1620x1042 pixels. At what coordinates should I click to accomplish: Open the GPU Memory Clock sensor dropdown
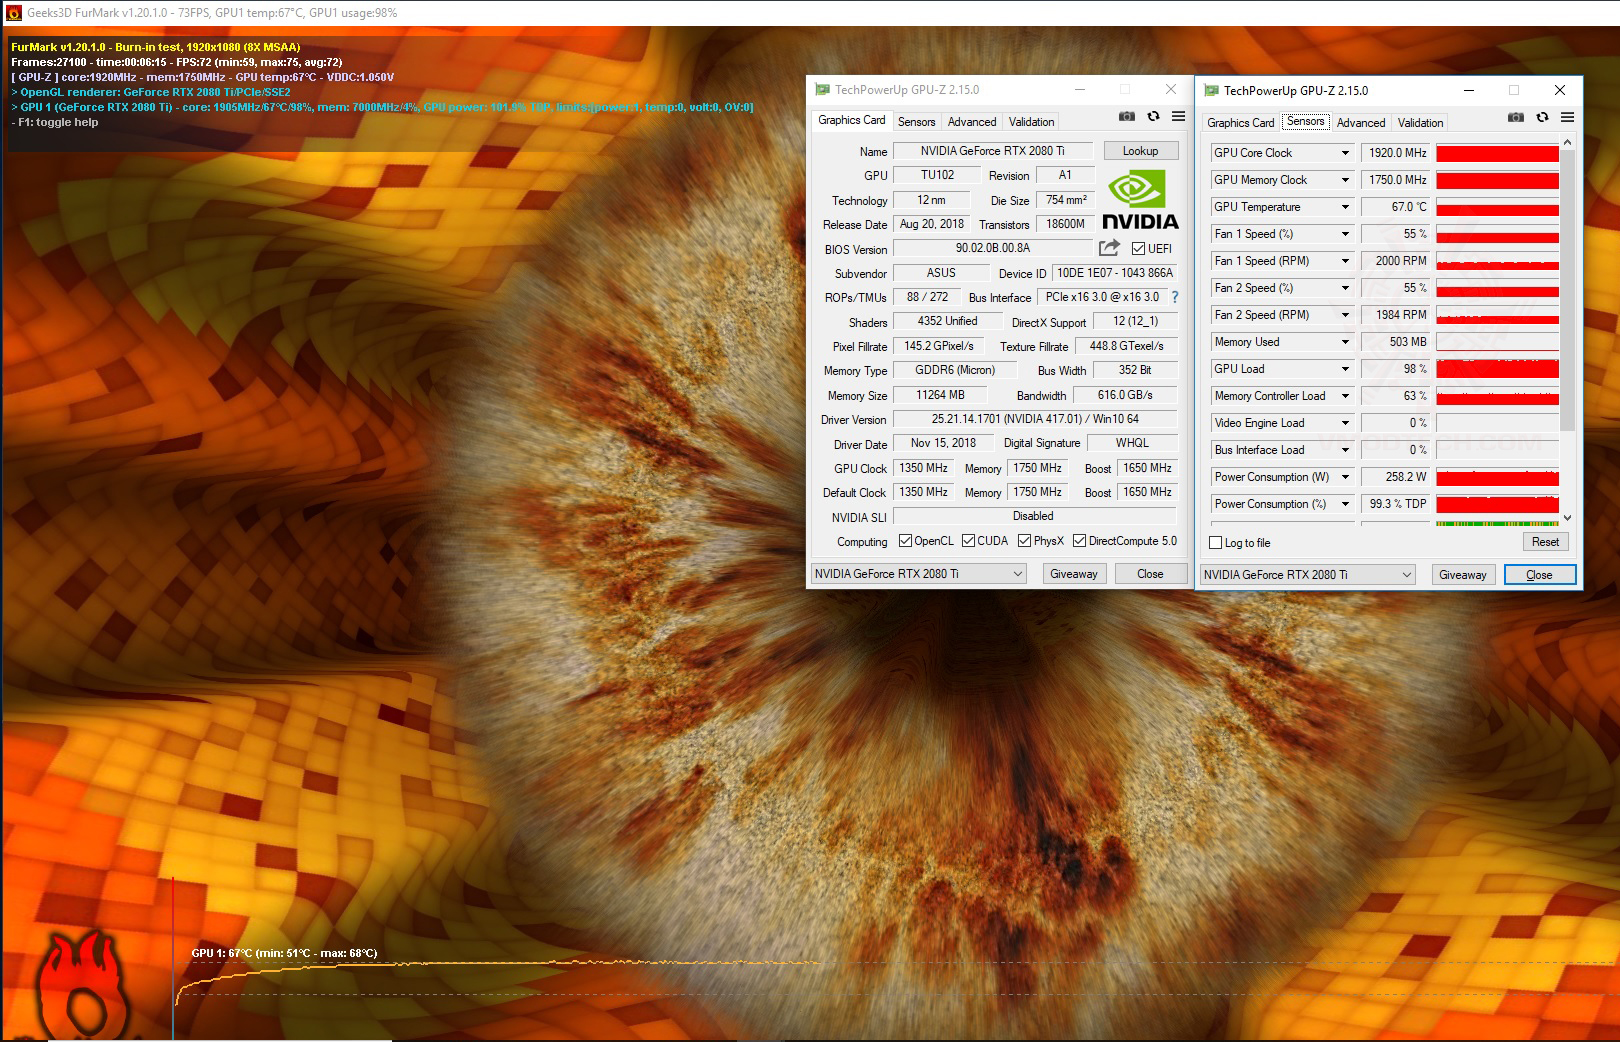click(x=1345, y=180)
